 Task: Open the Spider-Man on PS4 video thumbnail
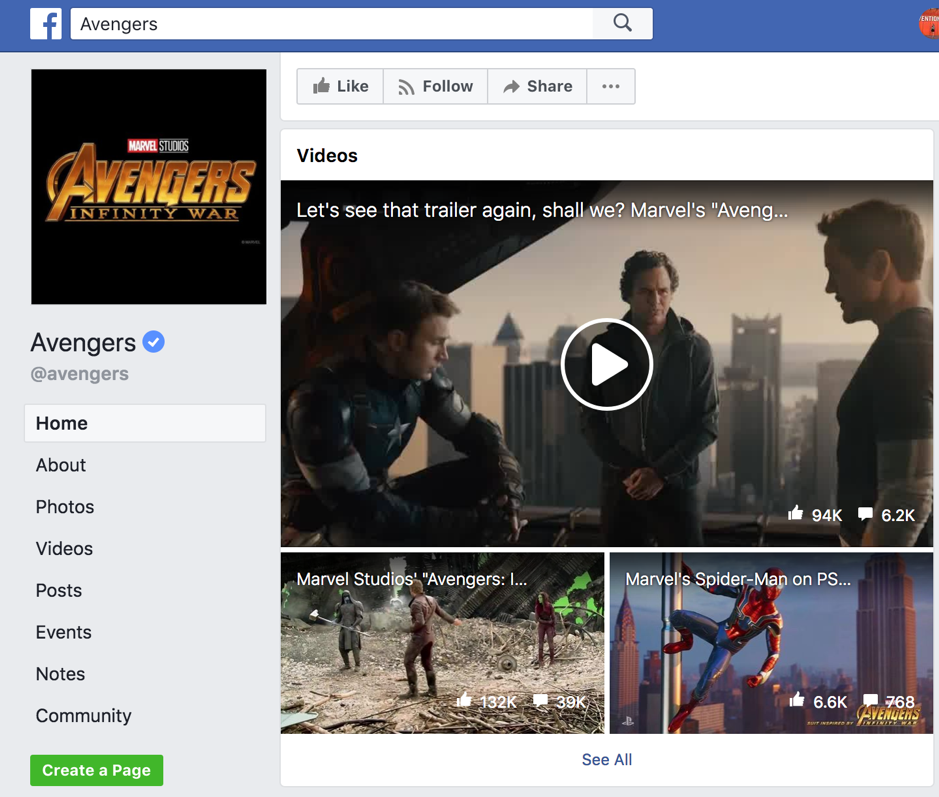[x=770, y=640]
